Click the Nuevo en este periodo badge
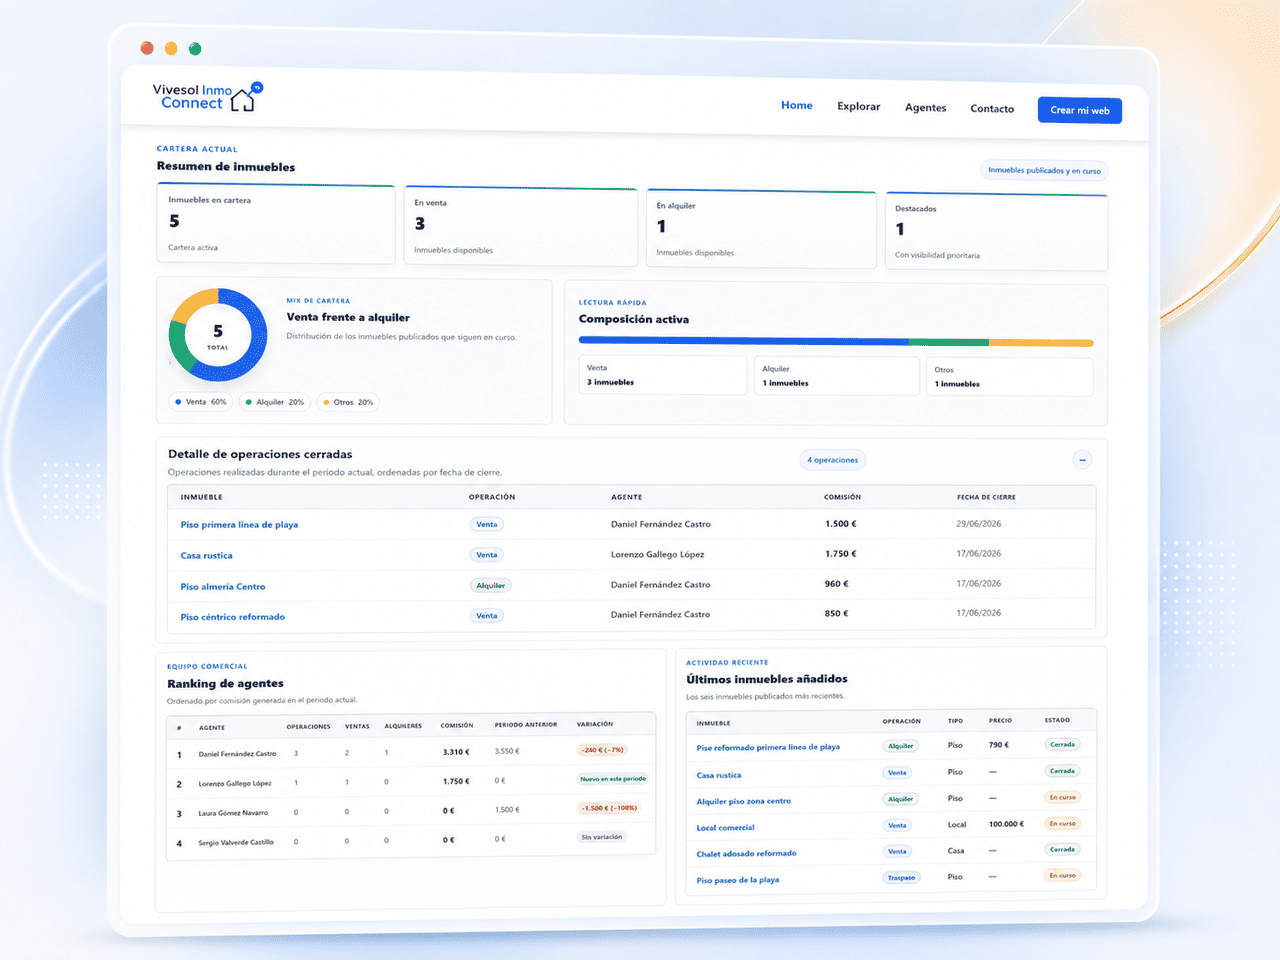 [613, 778]
